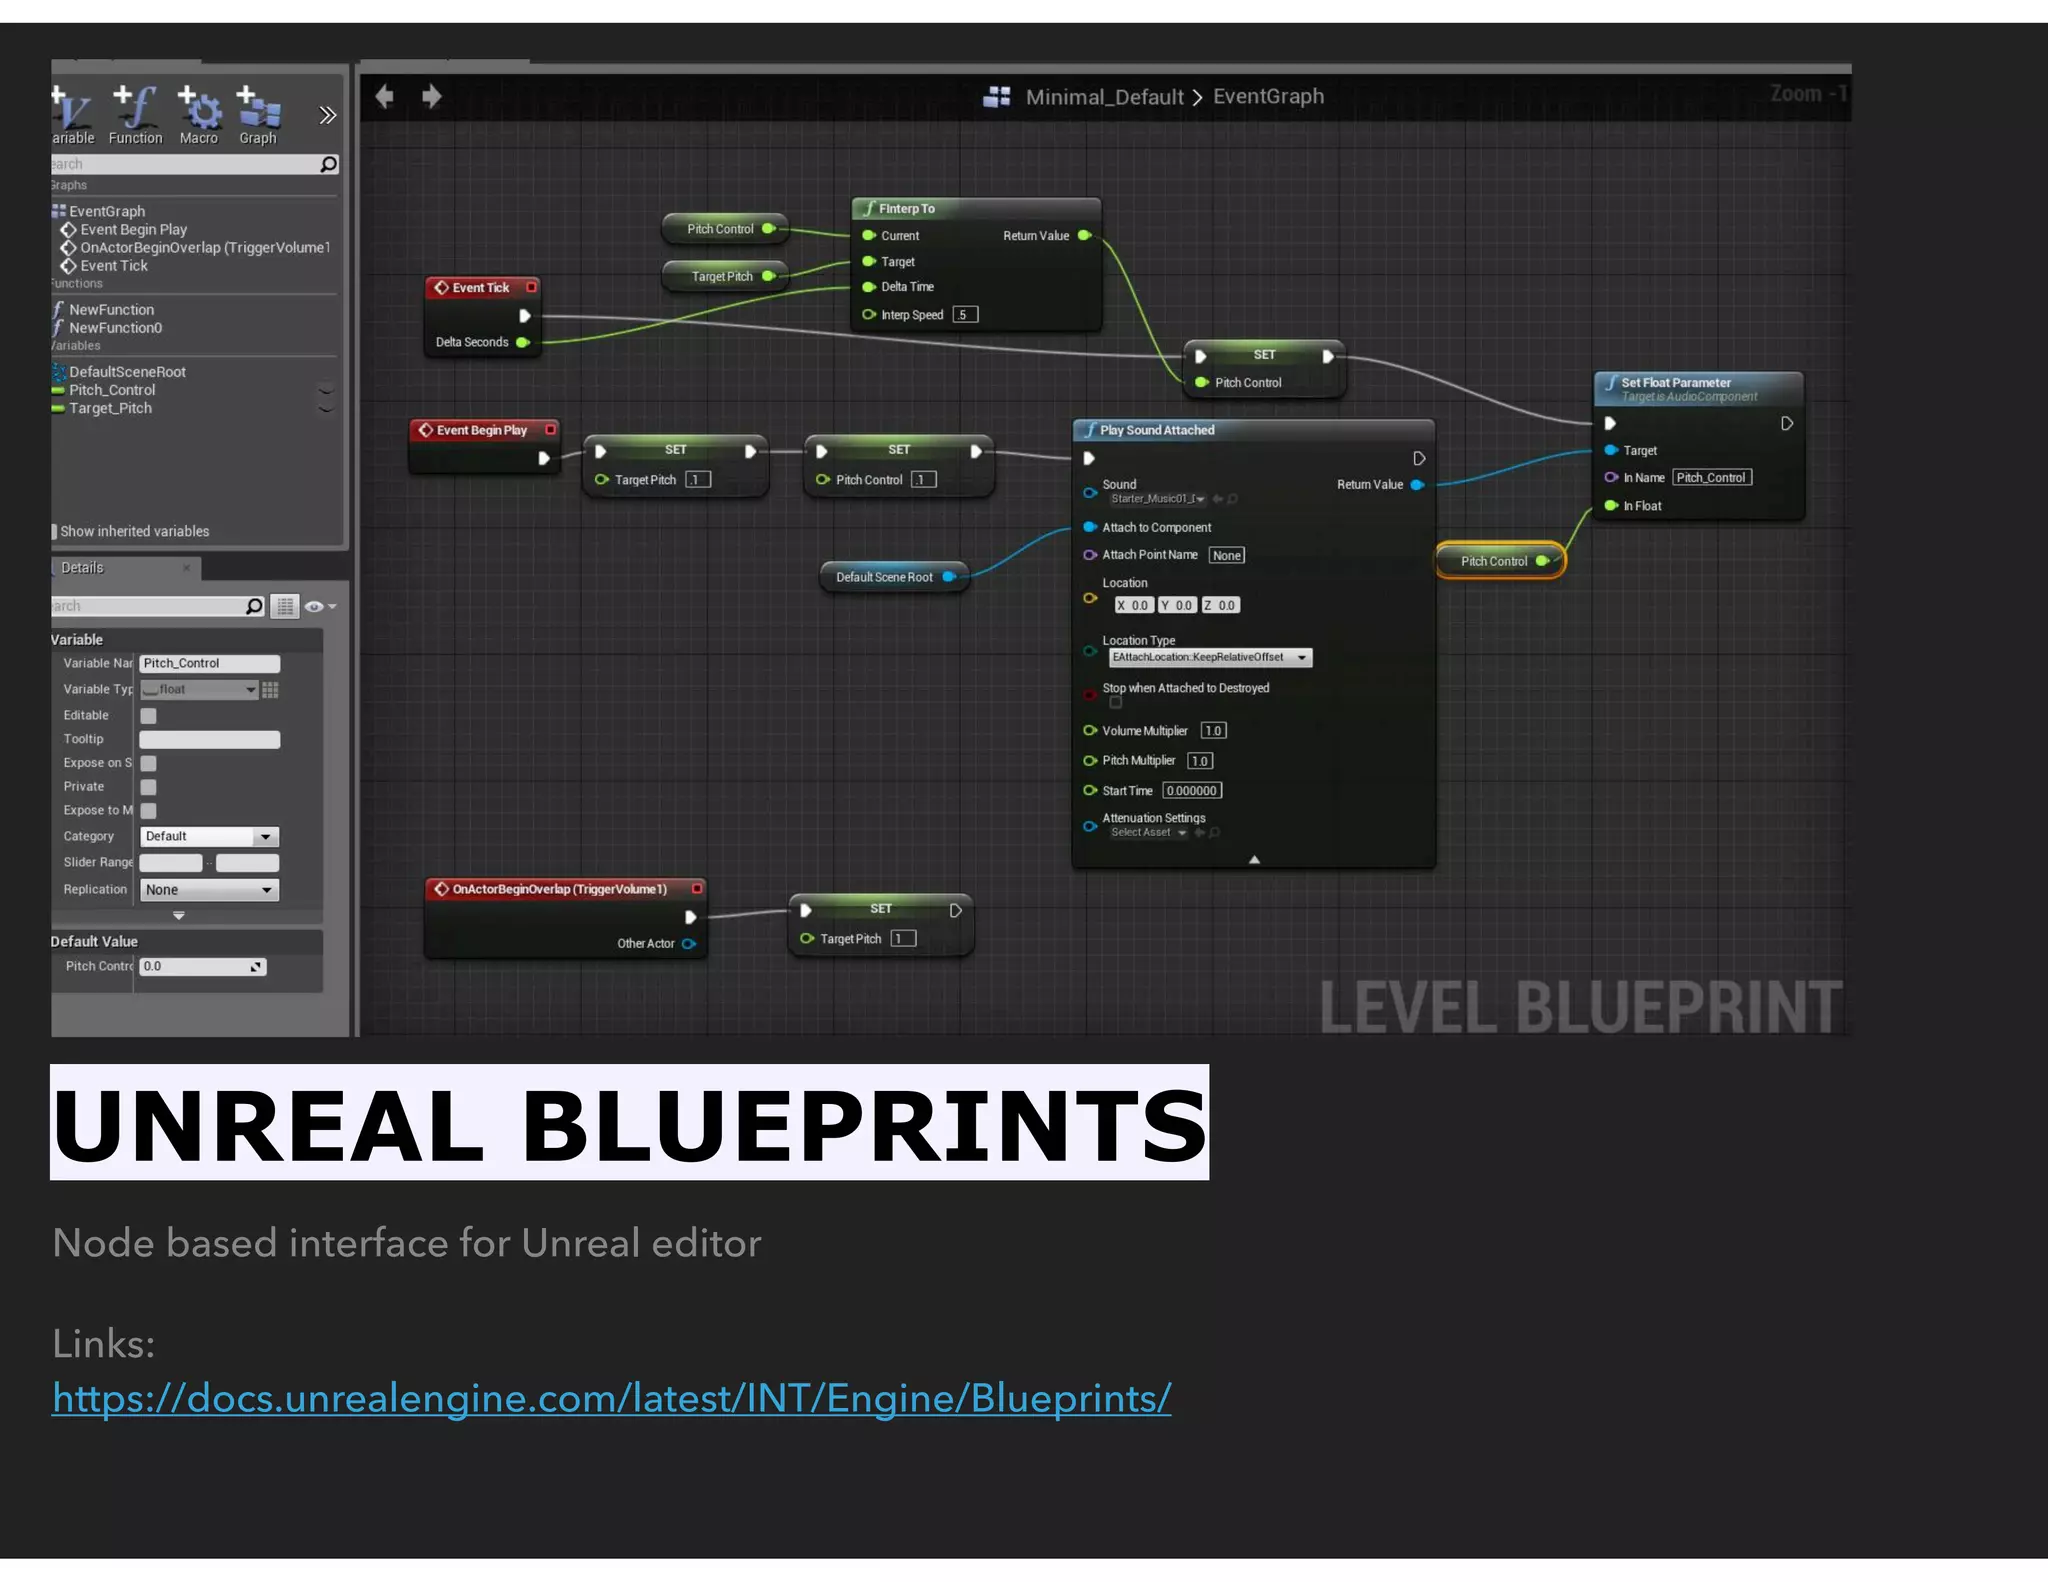Click the search magnifier in My Blueprint panel
The image size is (2048, 1582).
[x=328, y=164]
